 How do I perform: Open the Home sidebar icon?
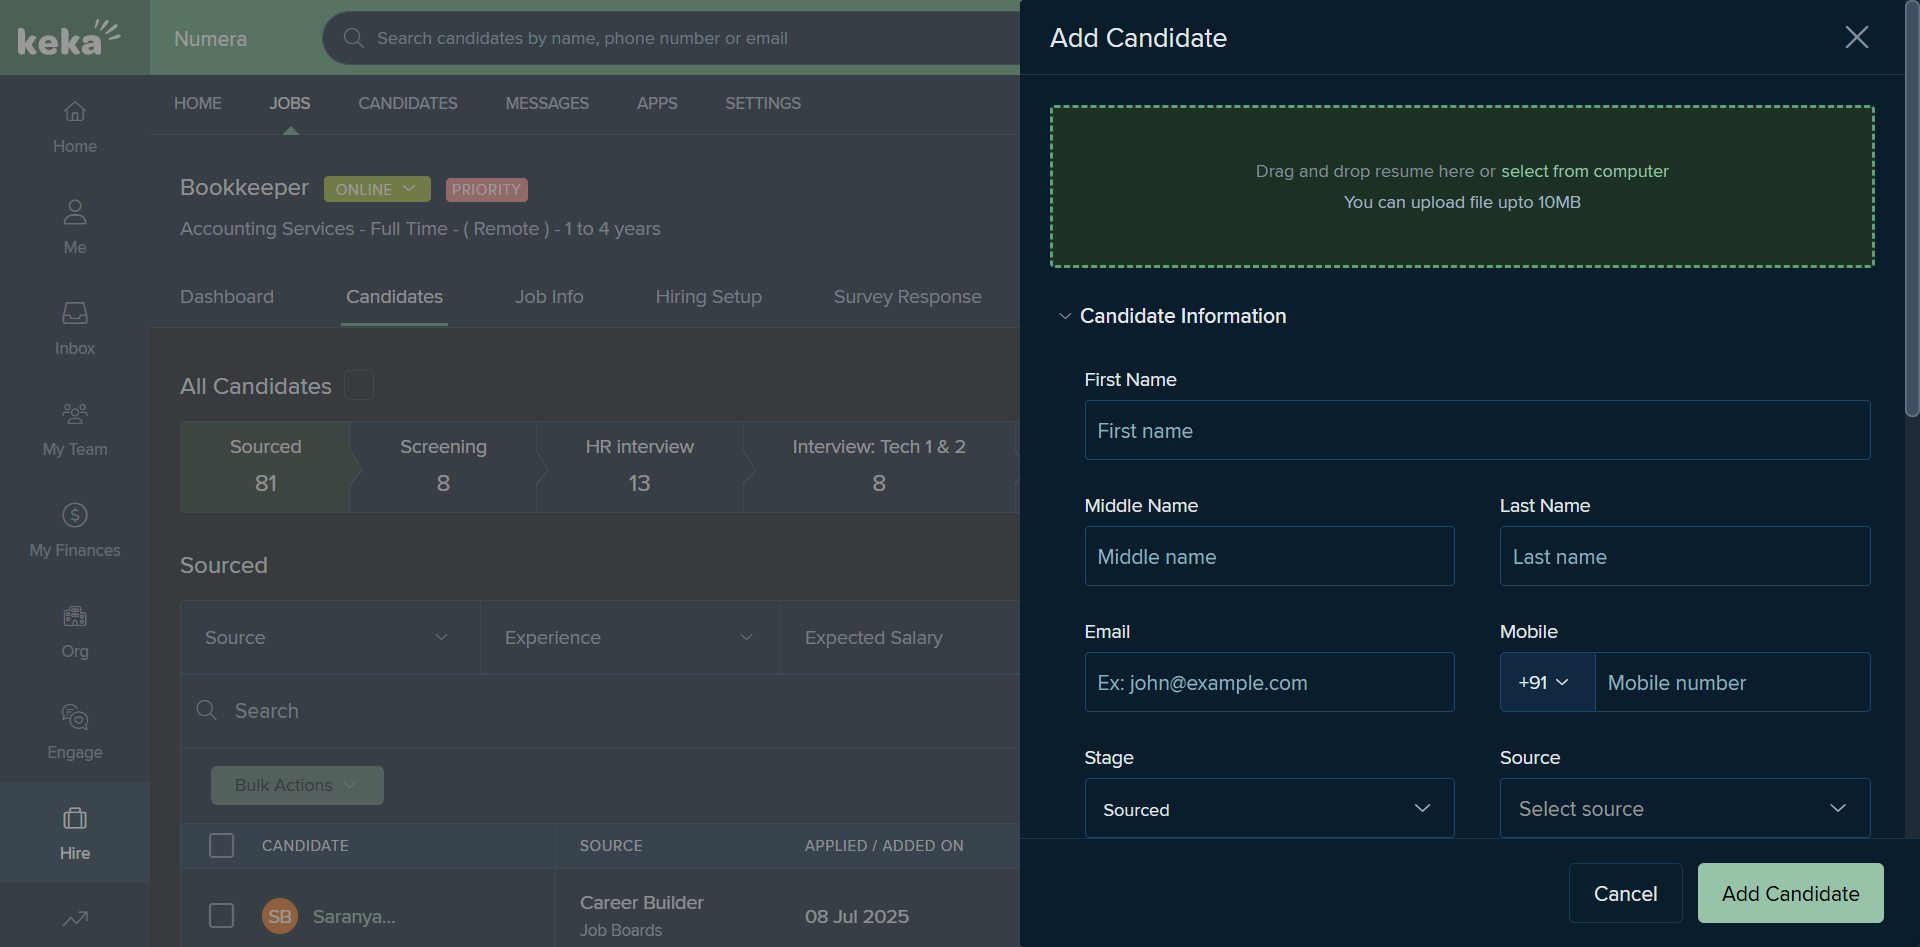coord(75,111)
